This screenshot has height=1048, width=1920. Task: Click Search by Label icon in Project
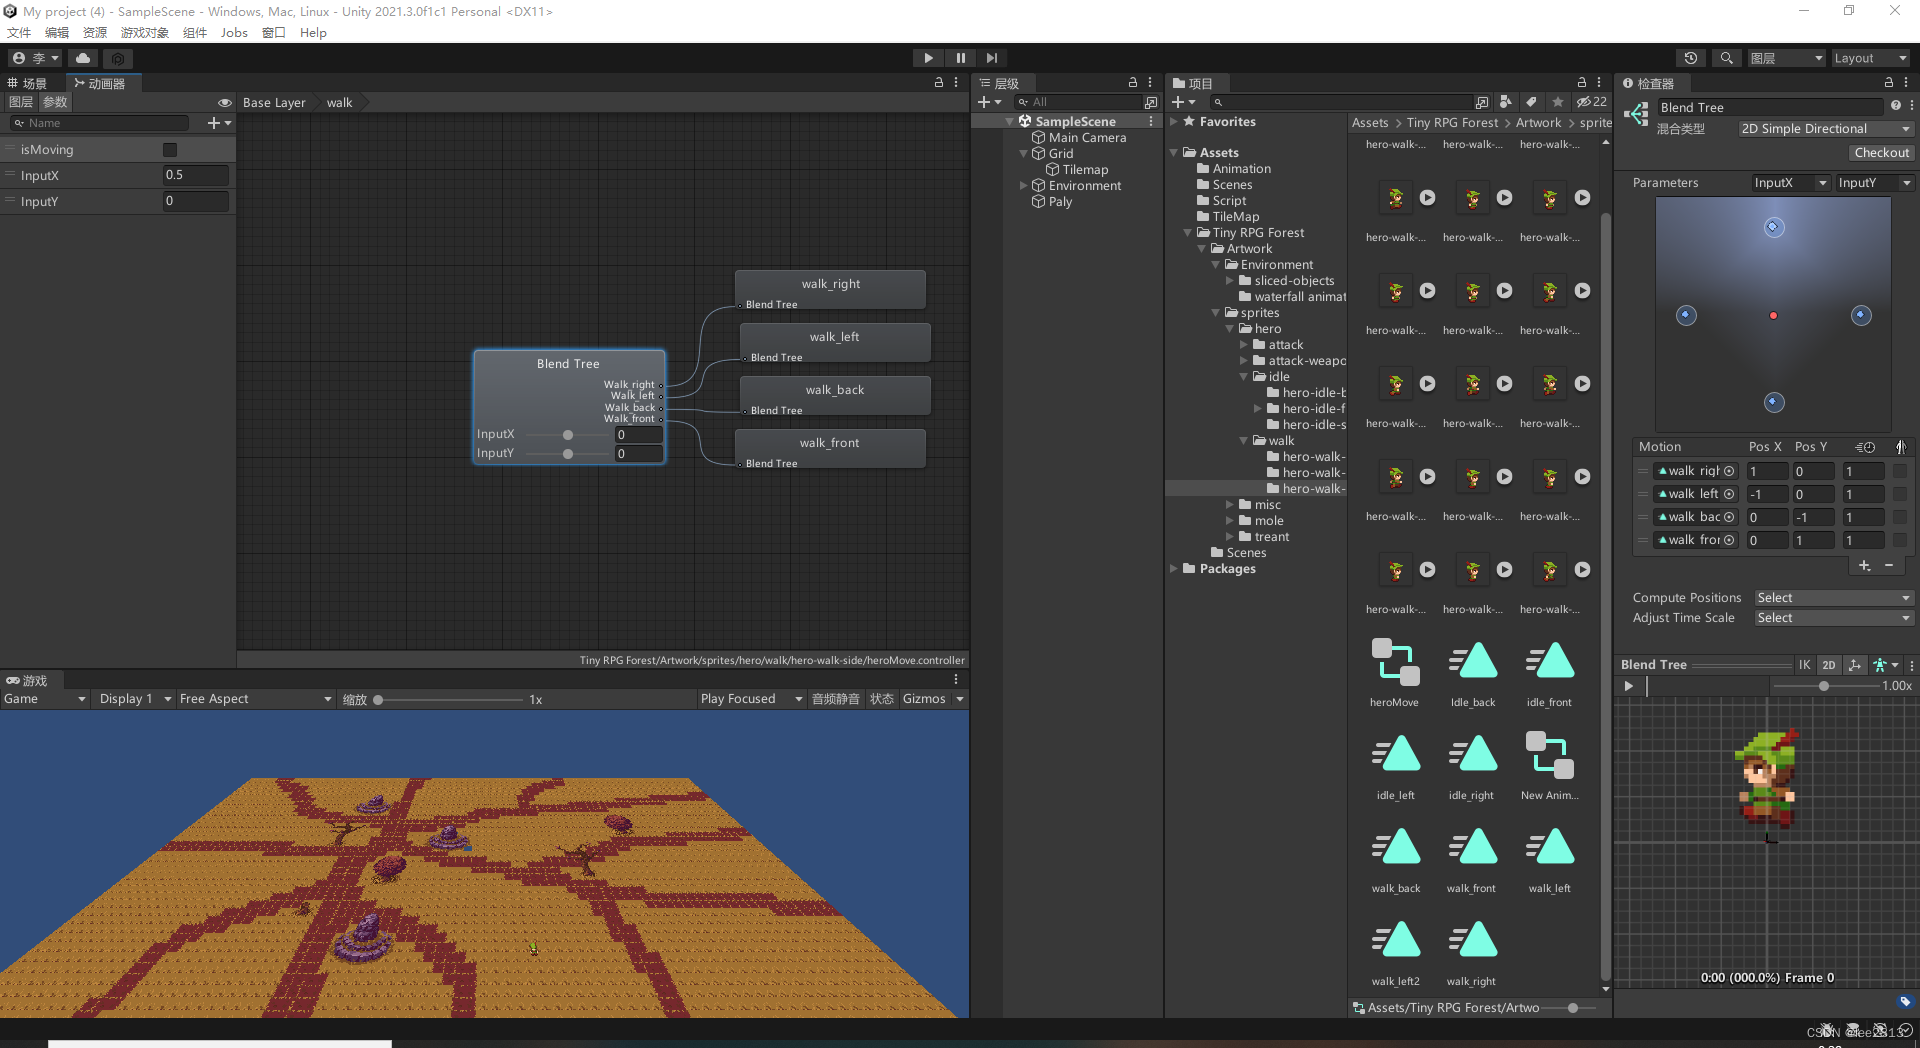[x=1531, y=102]
